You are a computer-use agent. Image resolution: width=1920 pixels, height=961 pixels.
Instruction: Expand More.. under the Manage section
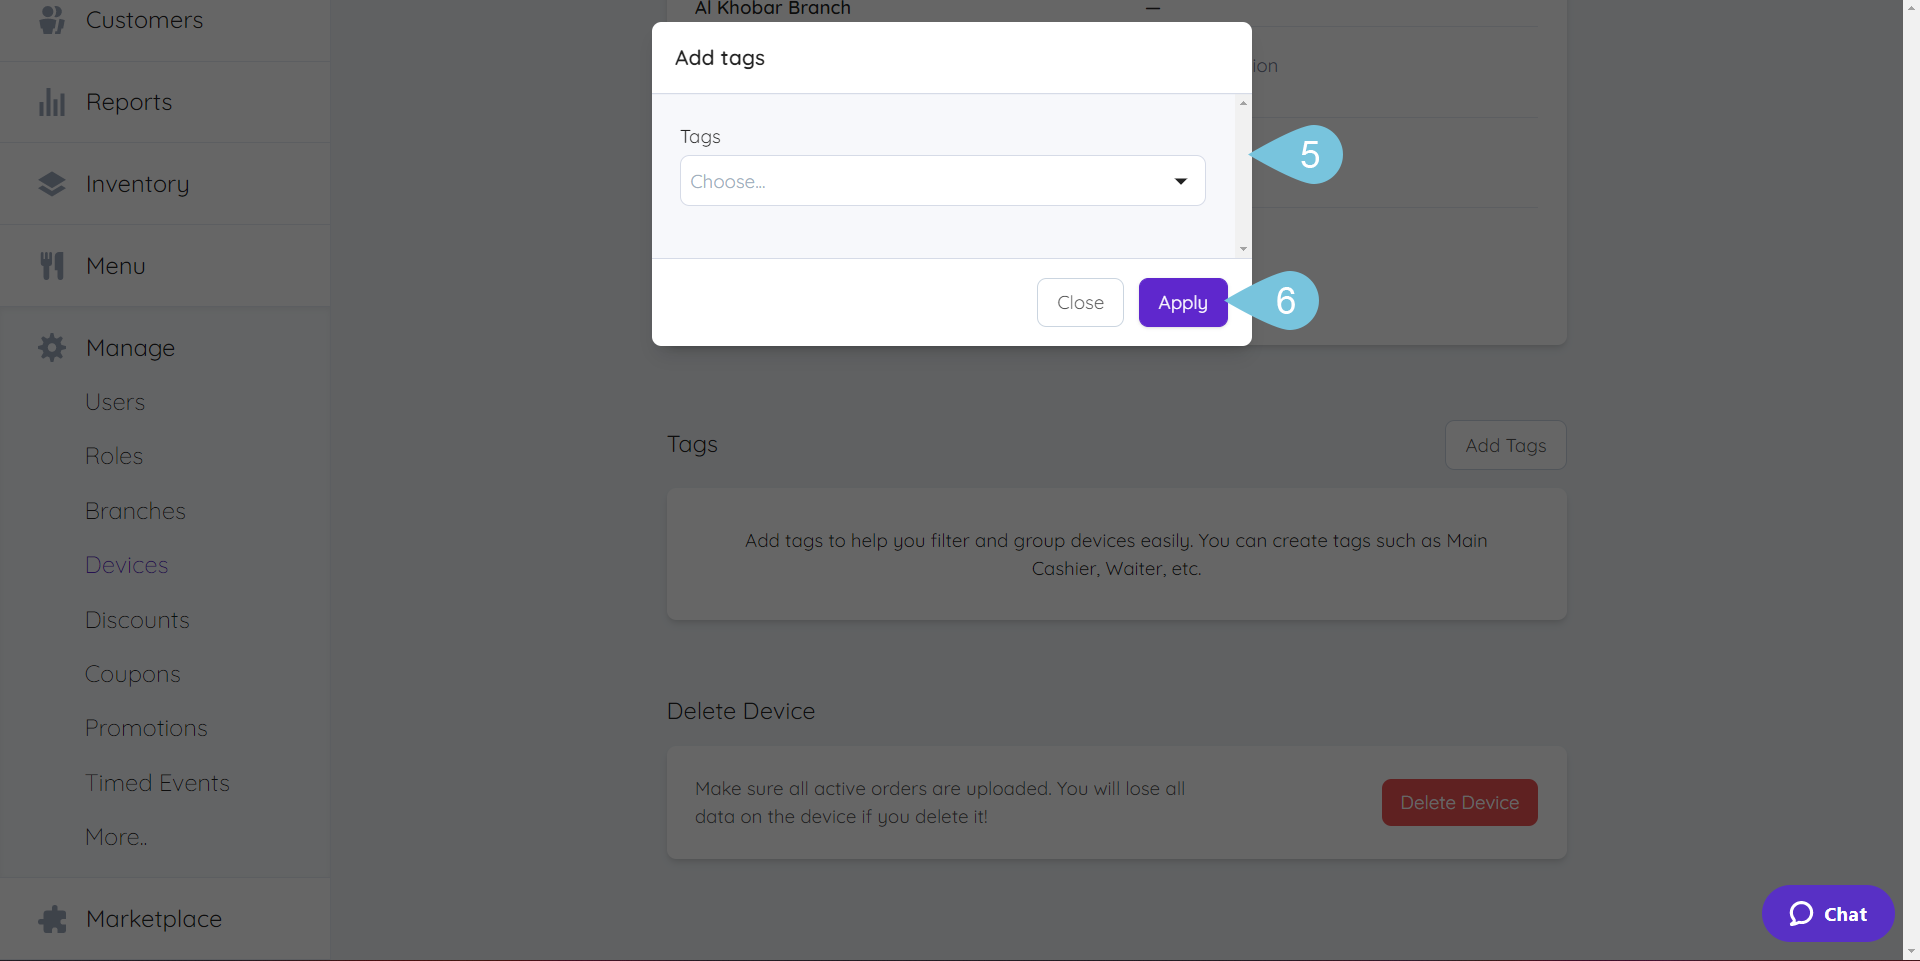point(115,836)
